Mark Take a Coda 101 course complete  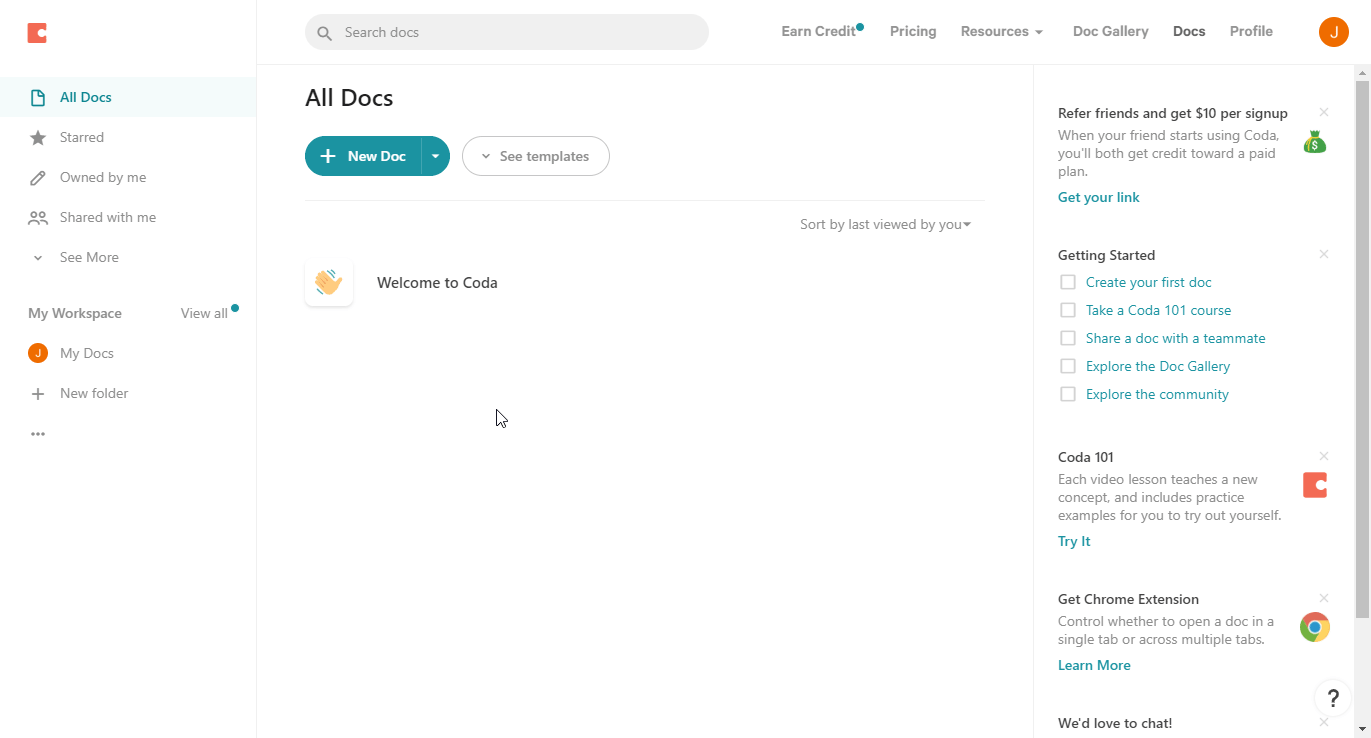1067,310
